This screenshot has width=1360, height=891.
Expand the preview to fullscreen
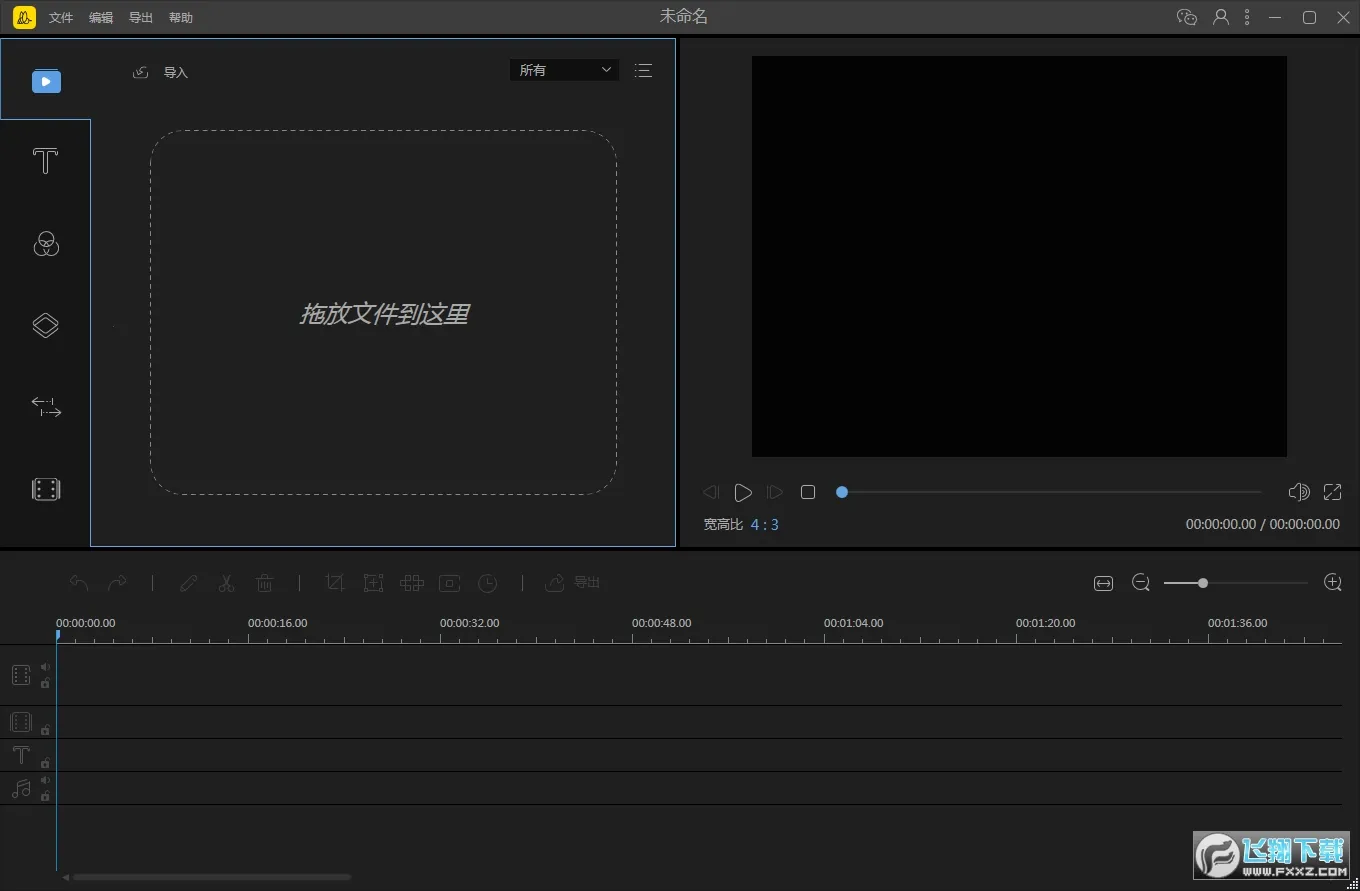(1332, 492)
